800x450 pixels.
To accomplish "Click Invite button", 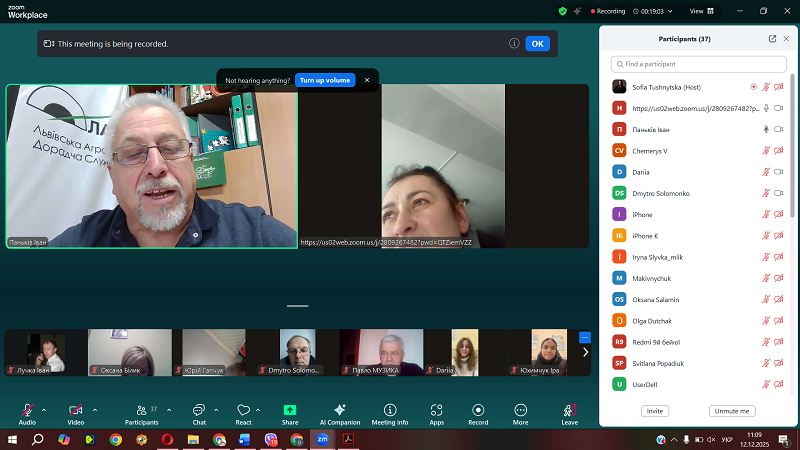I will (655, 411).
